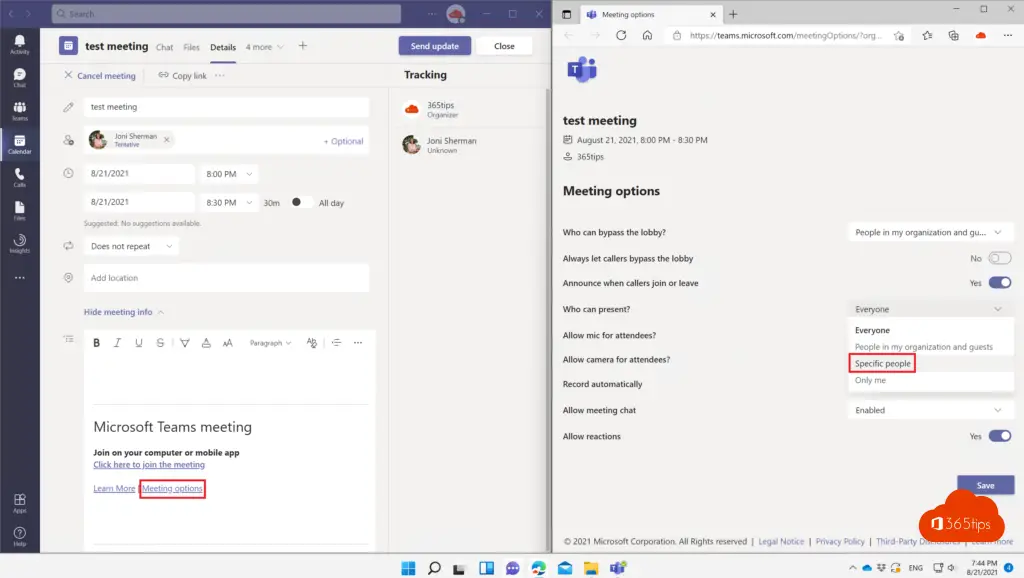The height and width of the screenshot is (578, 1024).
Task: Open Calls in Teams sidebar
Action: 19,177
